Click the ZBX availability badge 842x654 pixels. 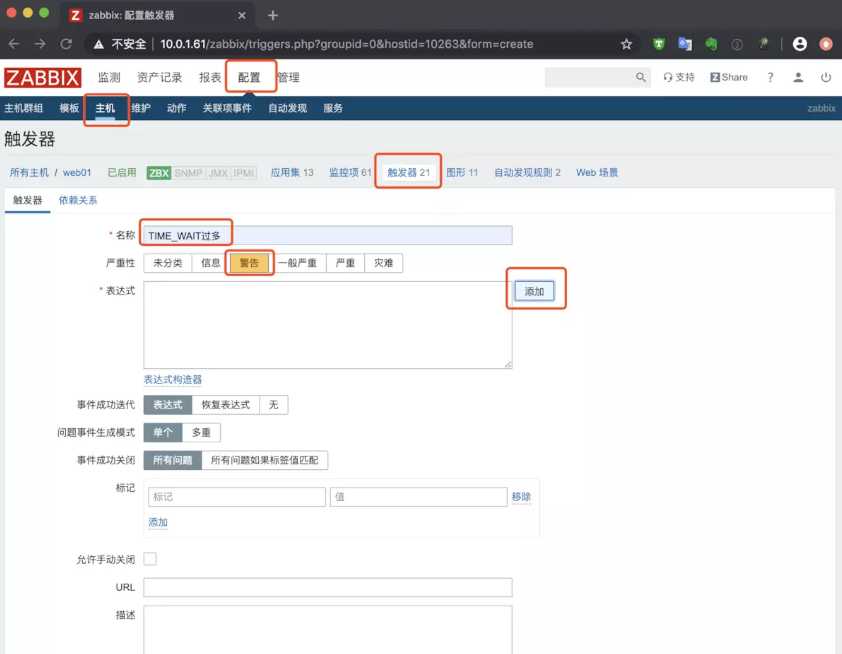[158, 173]
